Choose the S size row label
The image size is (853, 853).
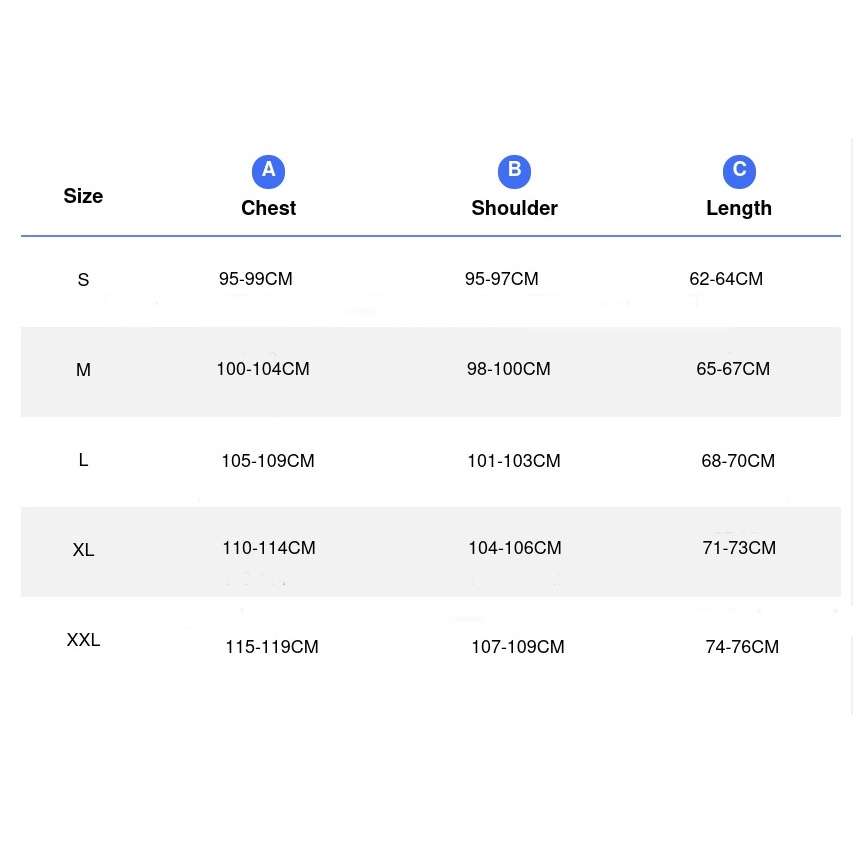pos(83,280)
